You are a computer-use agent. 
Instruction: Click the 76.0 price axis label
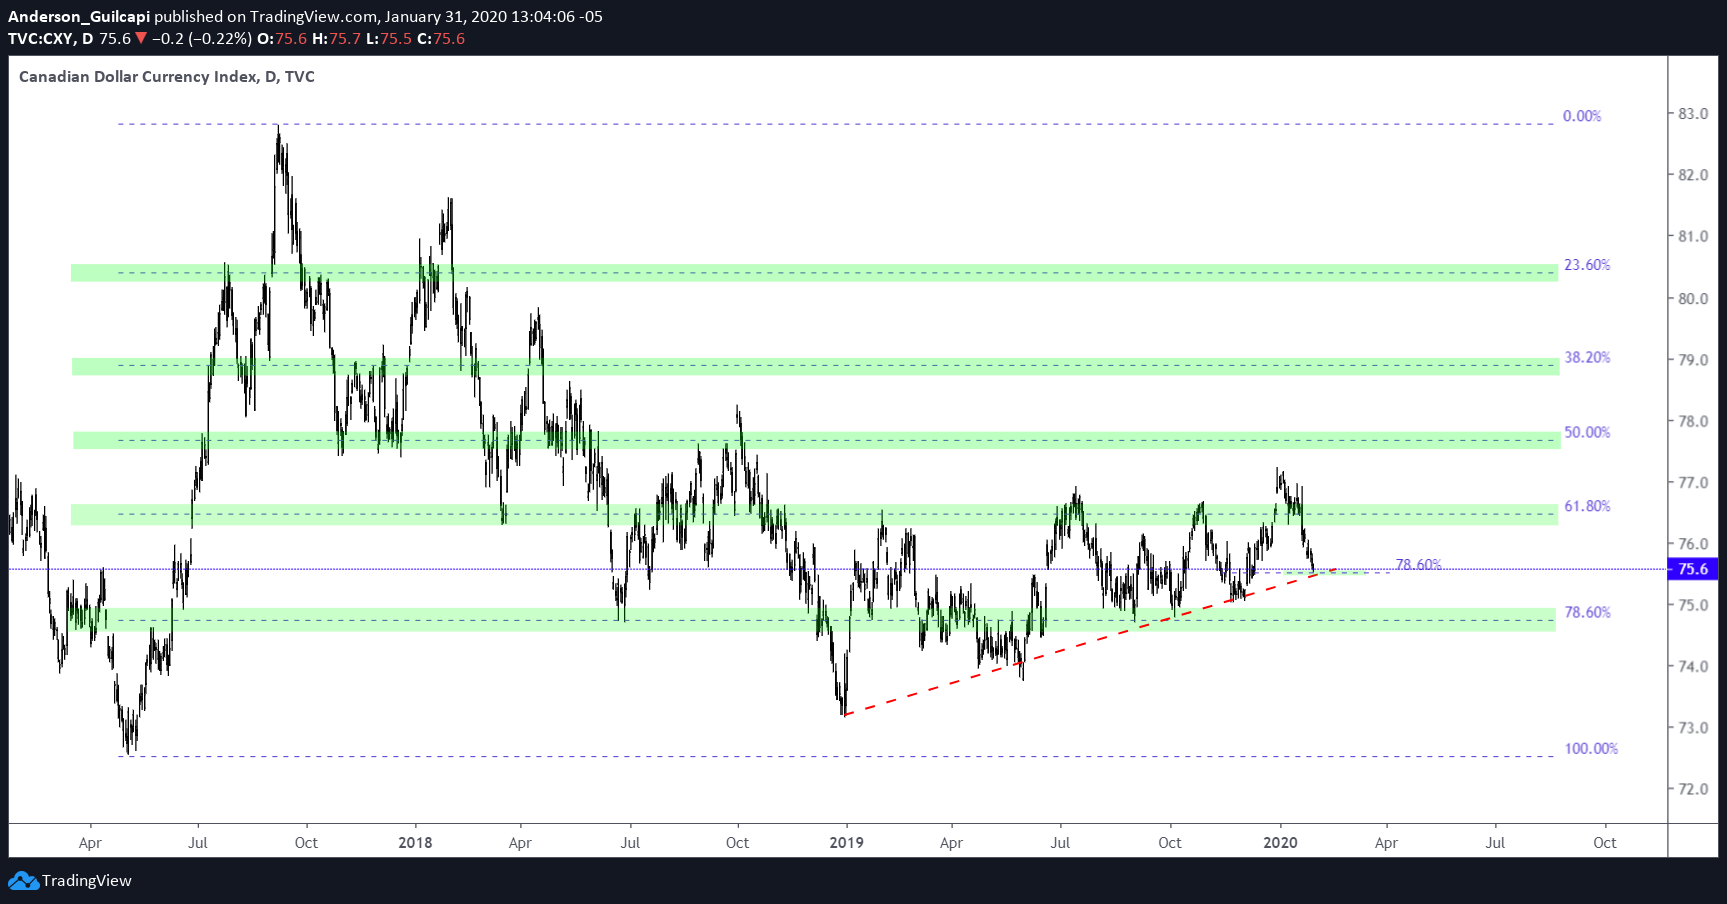1693,545
